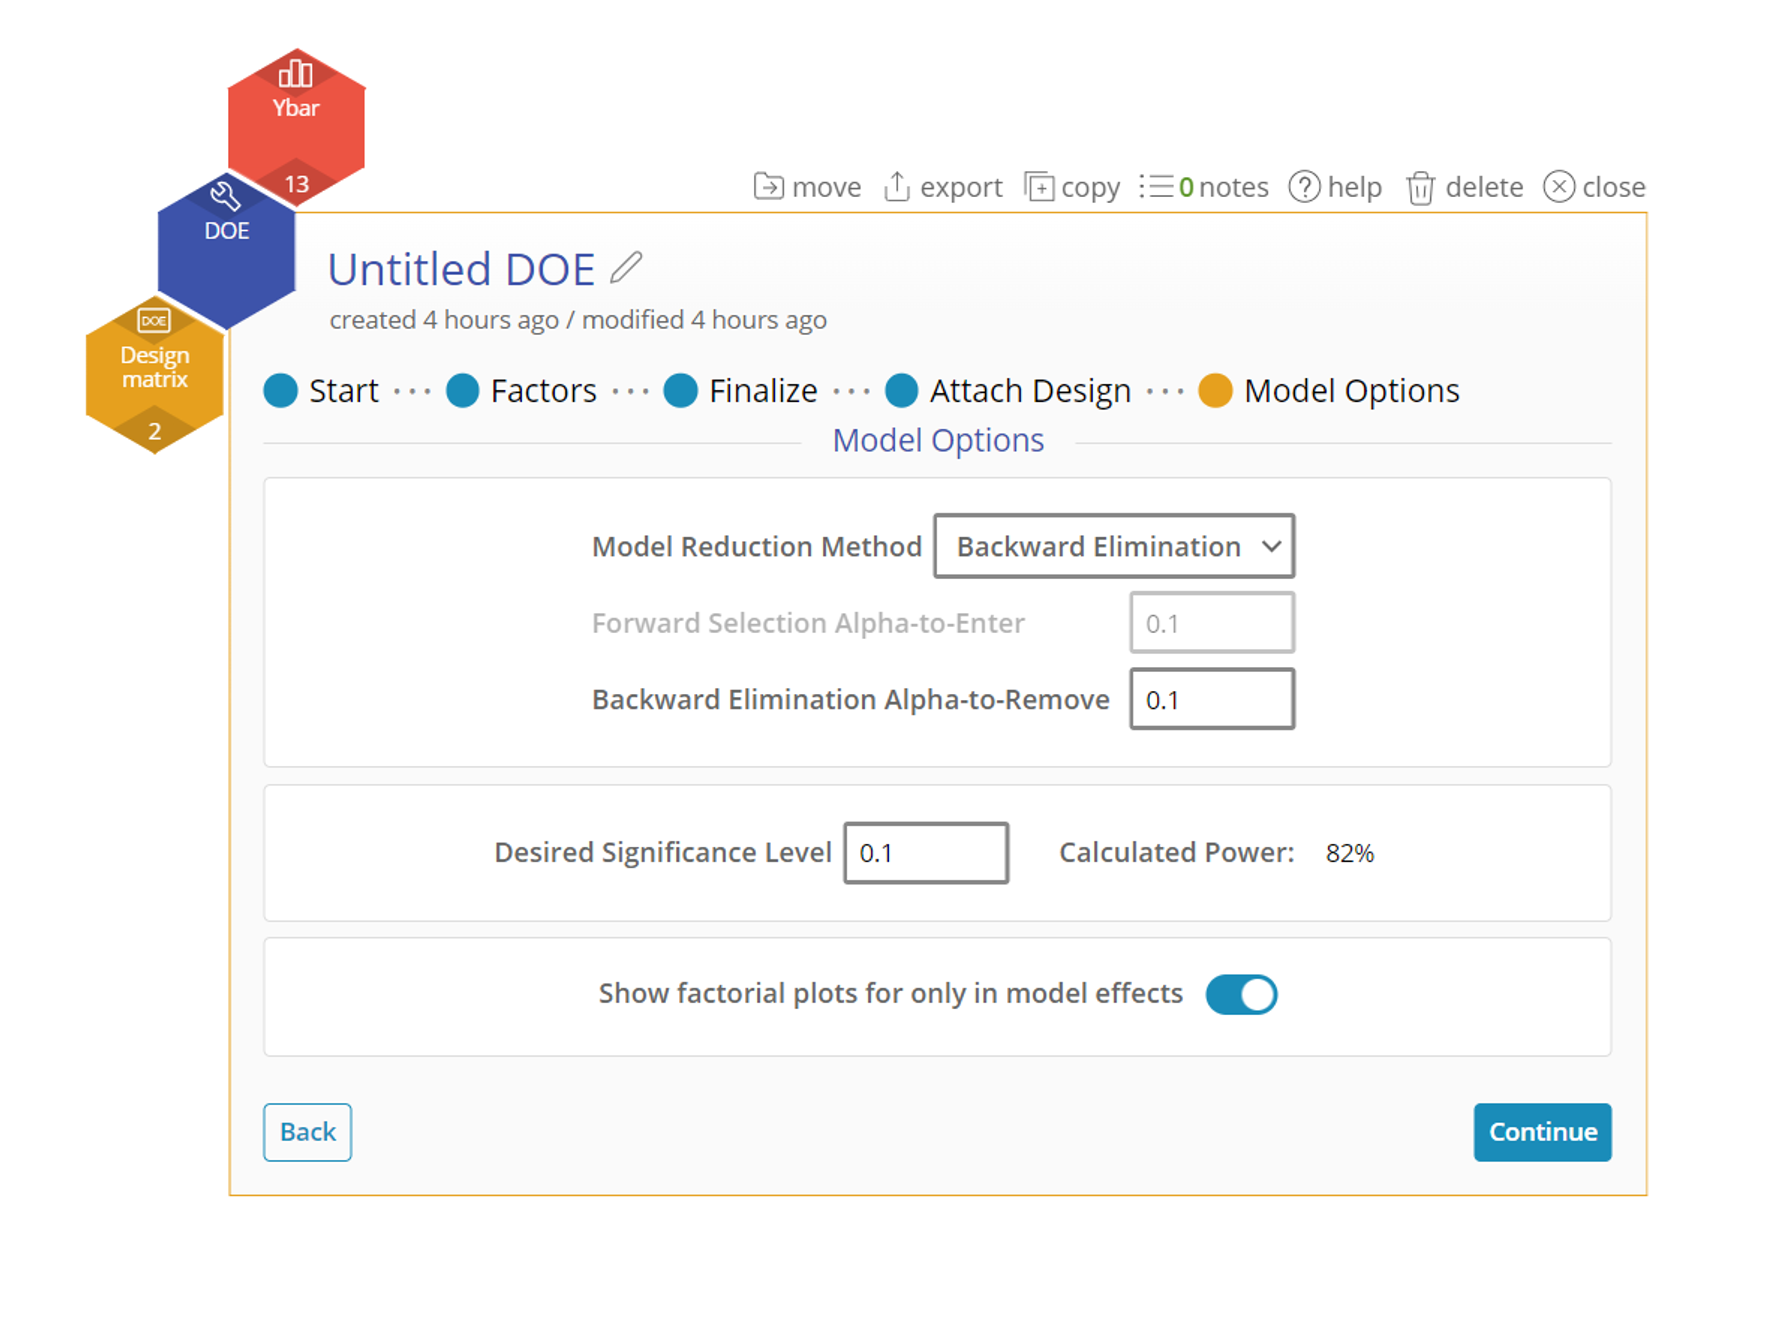Viewport: 1792px width, 1320px height.
Task: Select the blue DOE hexagon tile
Action: 227,250
